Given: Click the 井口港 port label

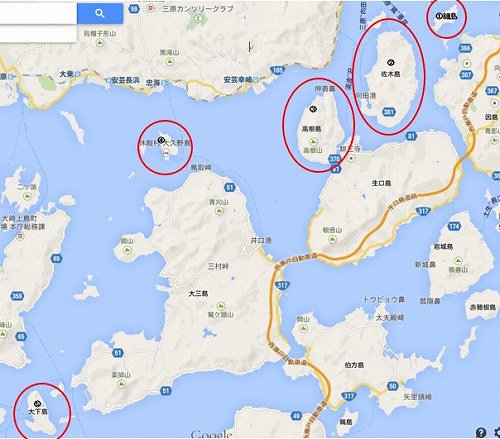Looking at the screenshot, I should (x=261, y=240).
